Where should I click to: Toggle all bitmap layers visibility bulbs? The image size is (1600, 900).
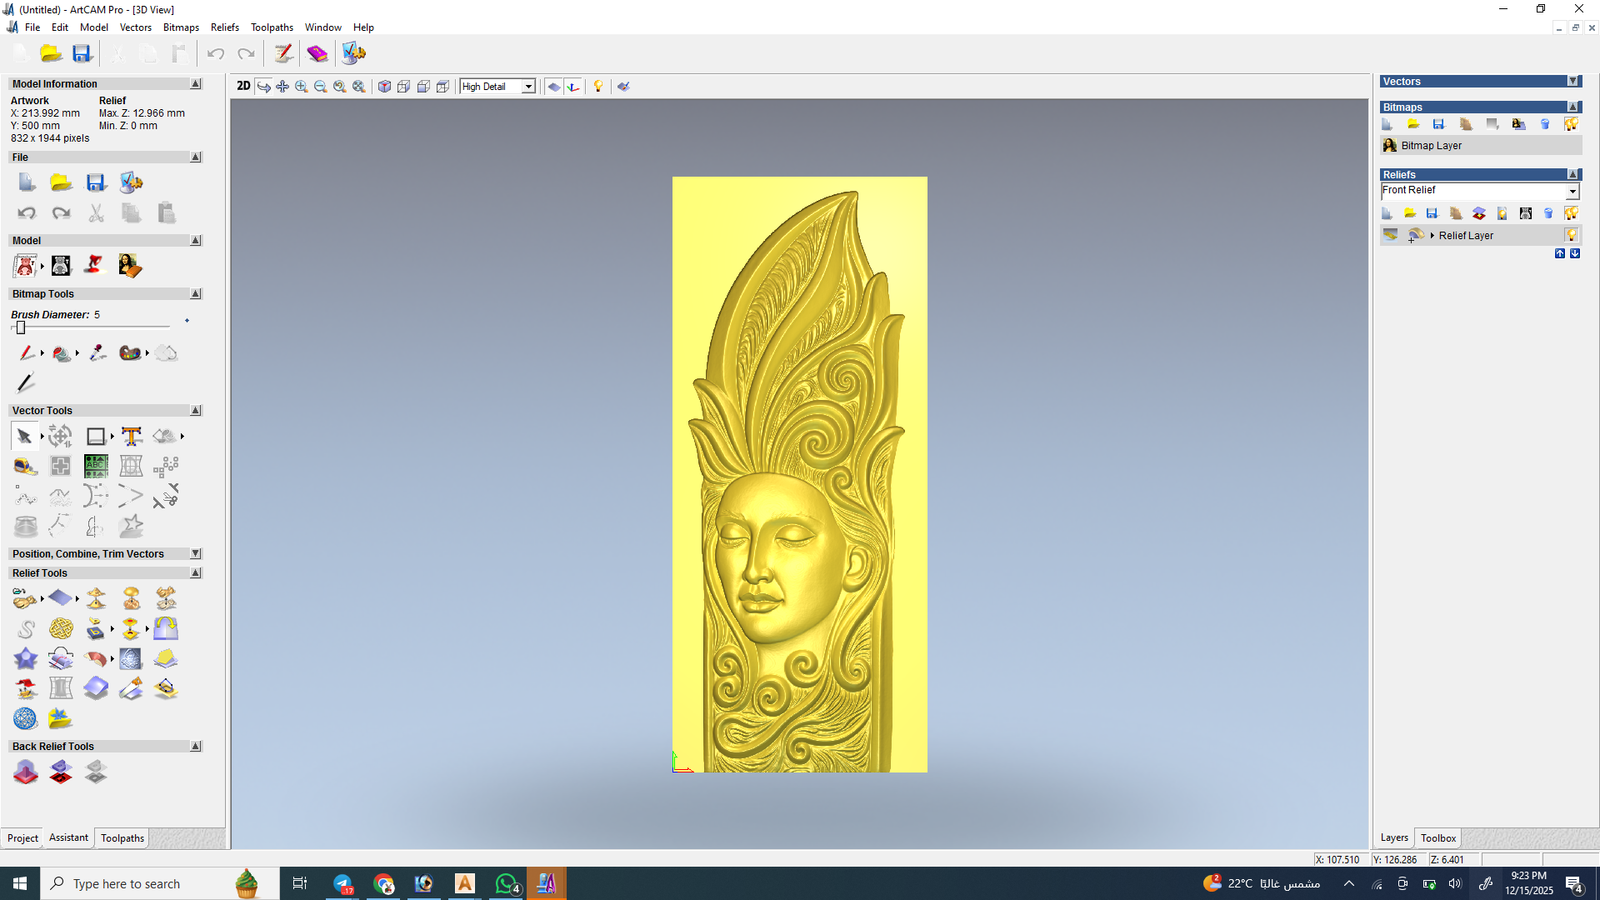[x=1571, y=124]
